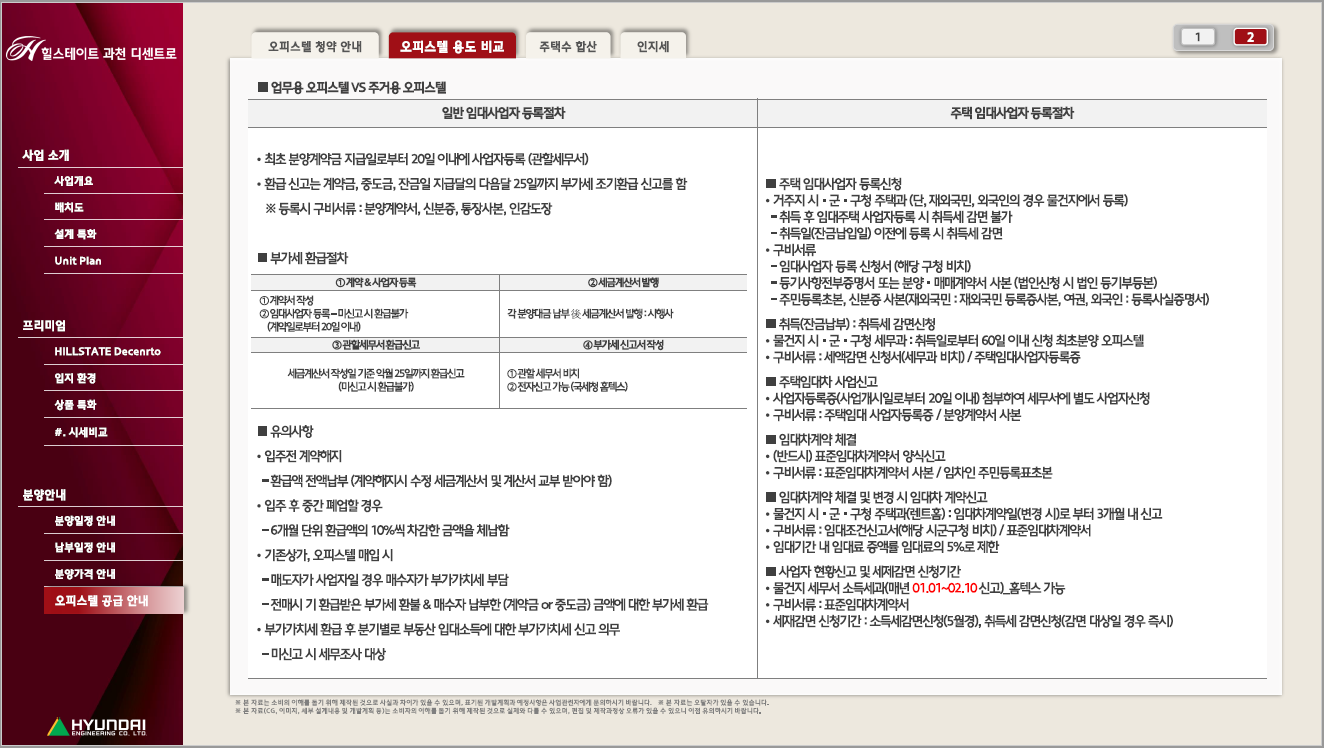
Task: Click the red 01.01~02.10 date text
Action: [944, 588]
